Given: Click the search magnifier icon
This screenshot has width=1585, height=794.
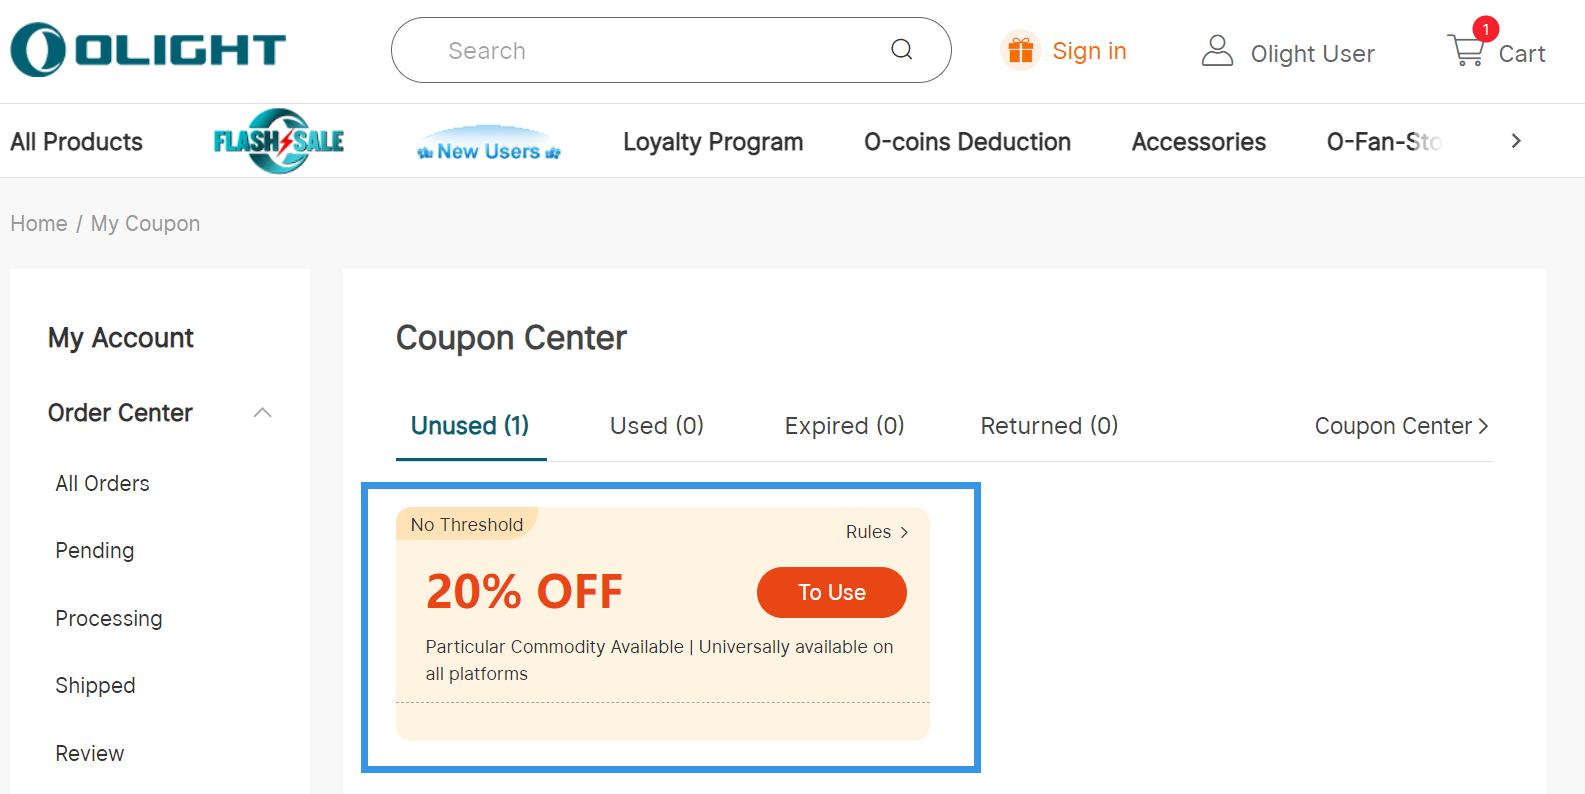Looking at the screenshot, I should [x=901, y=50].
